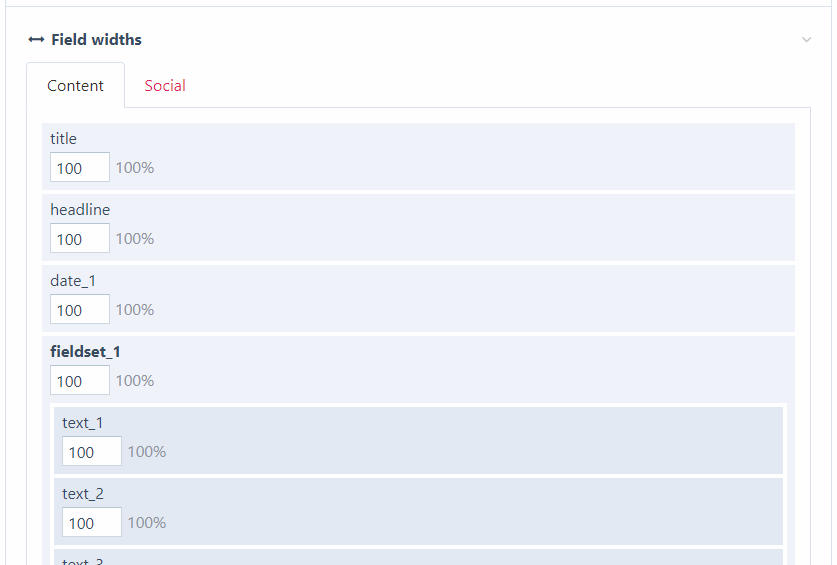Click the Field widths heading text
This screenshot has height=565, width=837.
tap(97, 40)
